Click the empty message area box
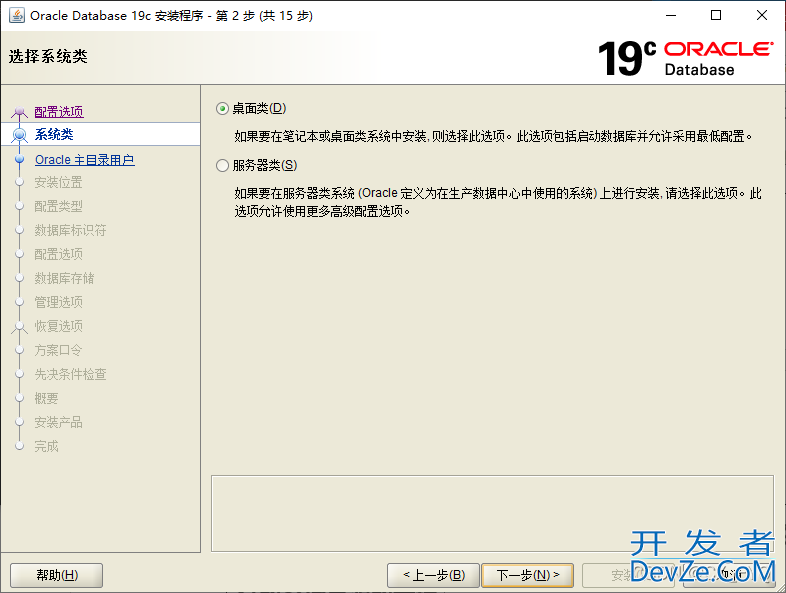 tap(492, 513)
